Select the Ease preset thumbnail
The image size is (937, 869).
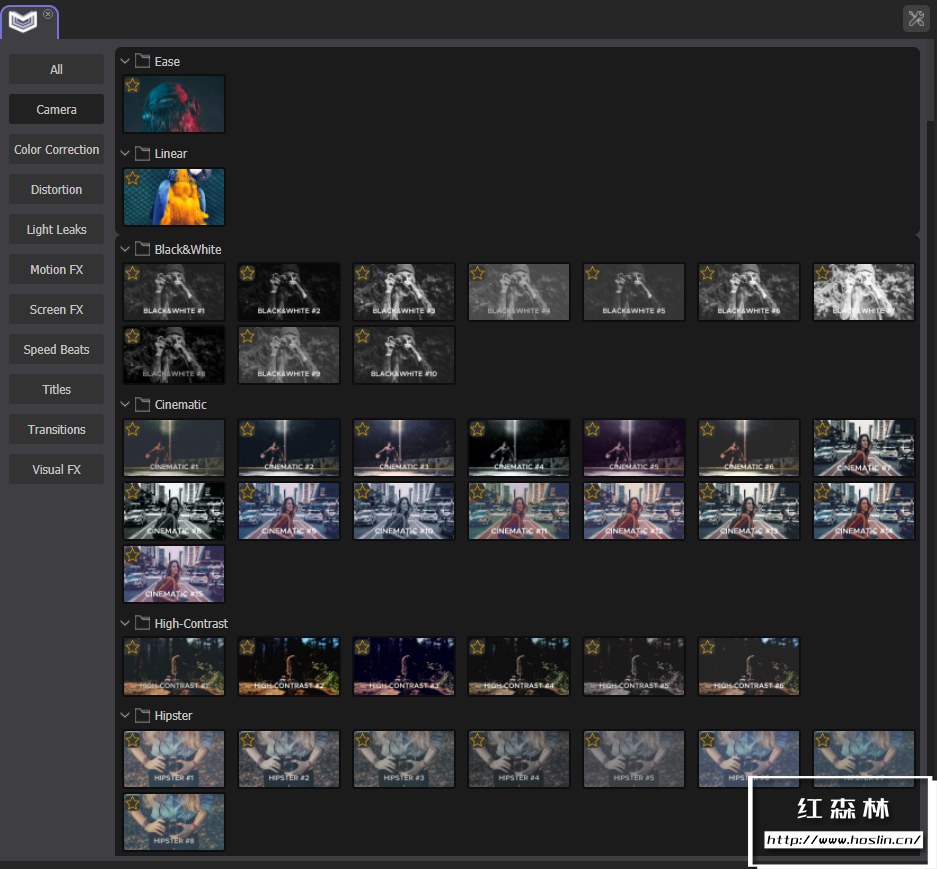click(174, 104)
